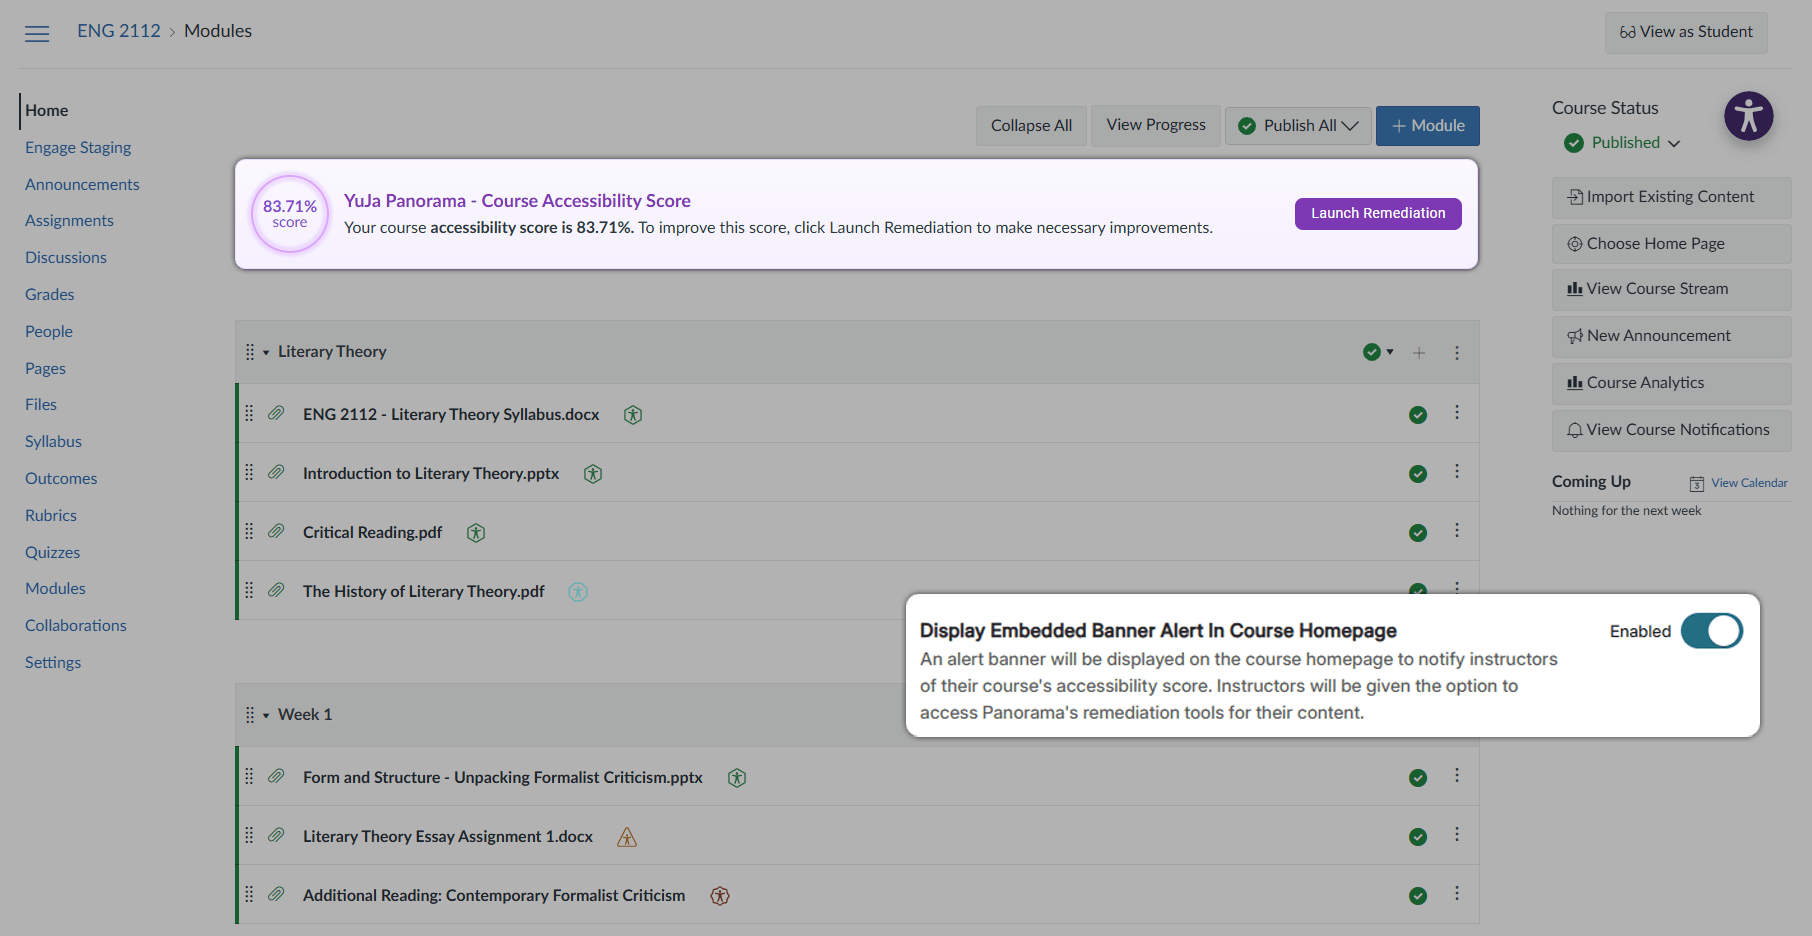The height and width of the screenshot is (936, 1812).
Task: Open the Published course status dropdown
Action: [x=1620, y=142]
